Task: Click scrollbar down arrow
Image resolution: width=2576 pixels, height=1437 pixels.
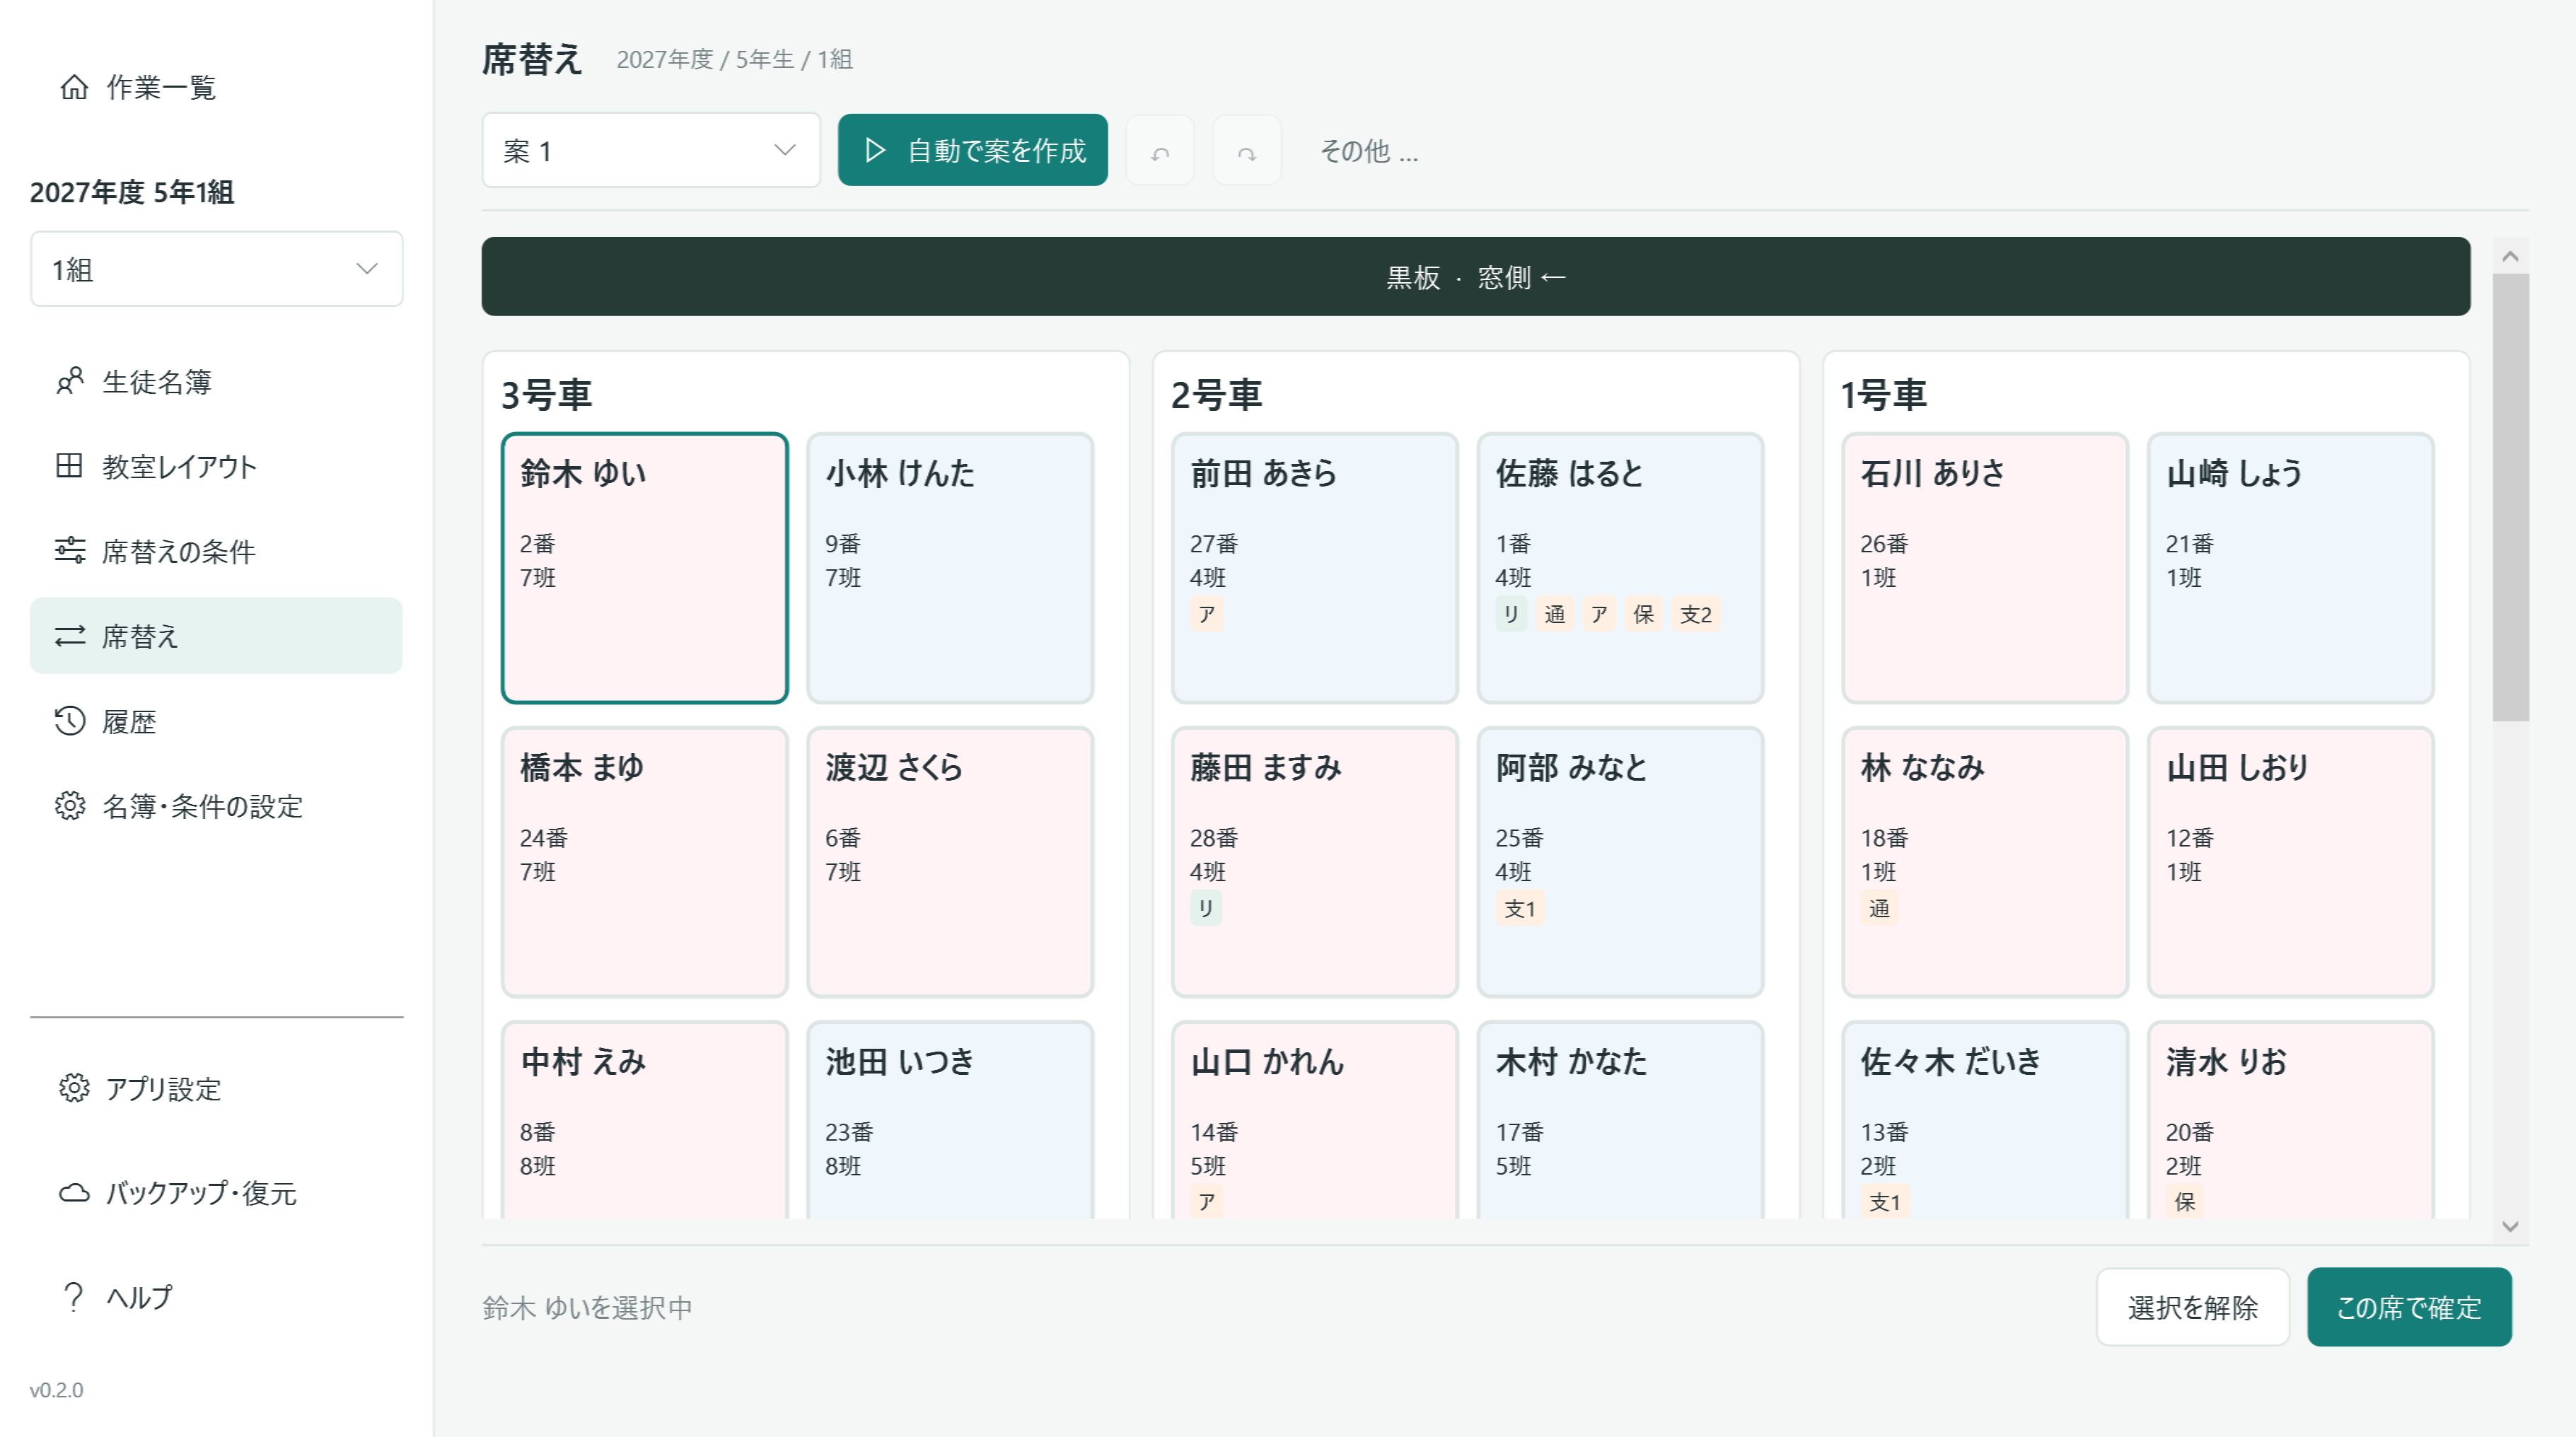Action: tap(2510, 1226)
